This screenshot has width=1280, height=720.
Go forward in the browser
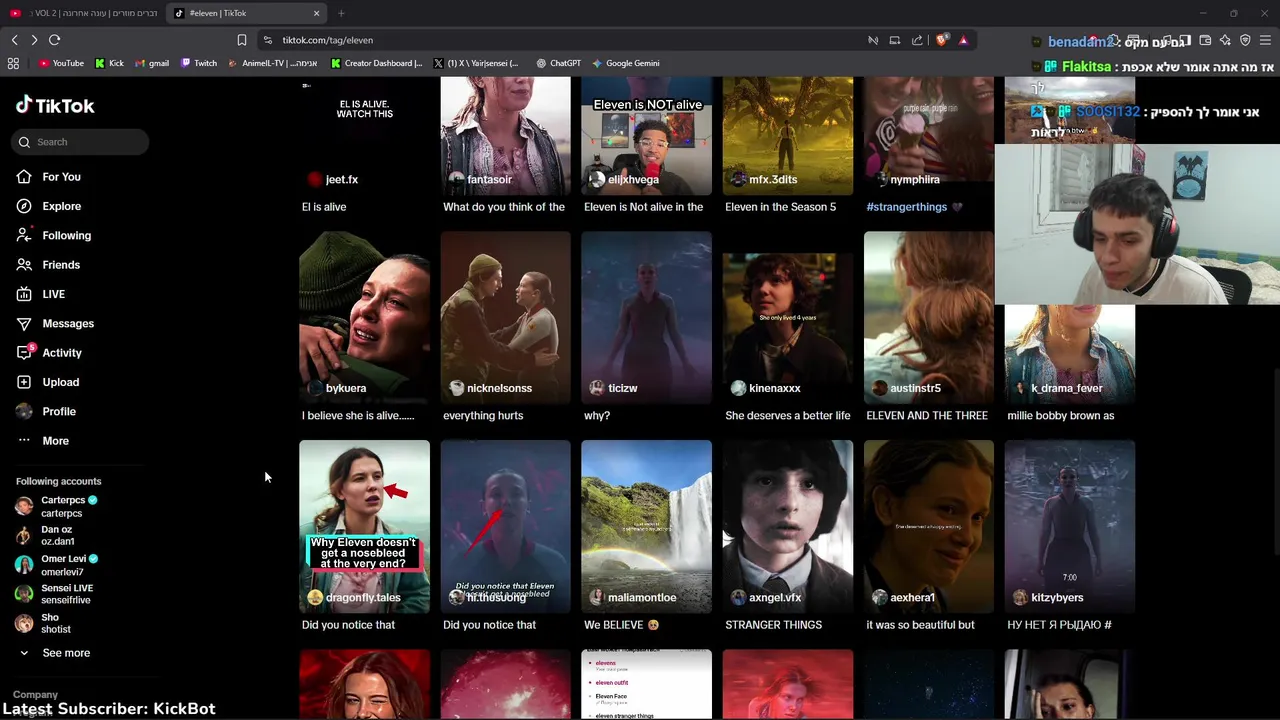(34, 40)
